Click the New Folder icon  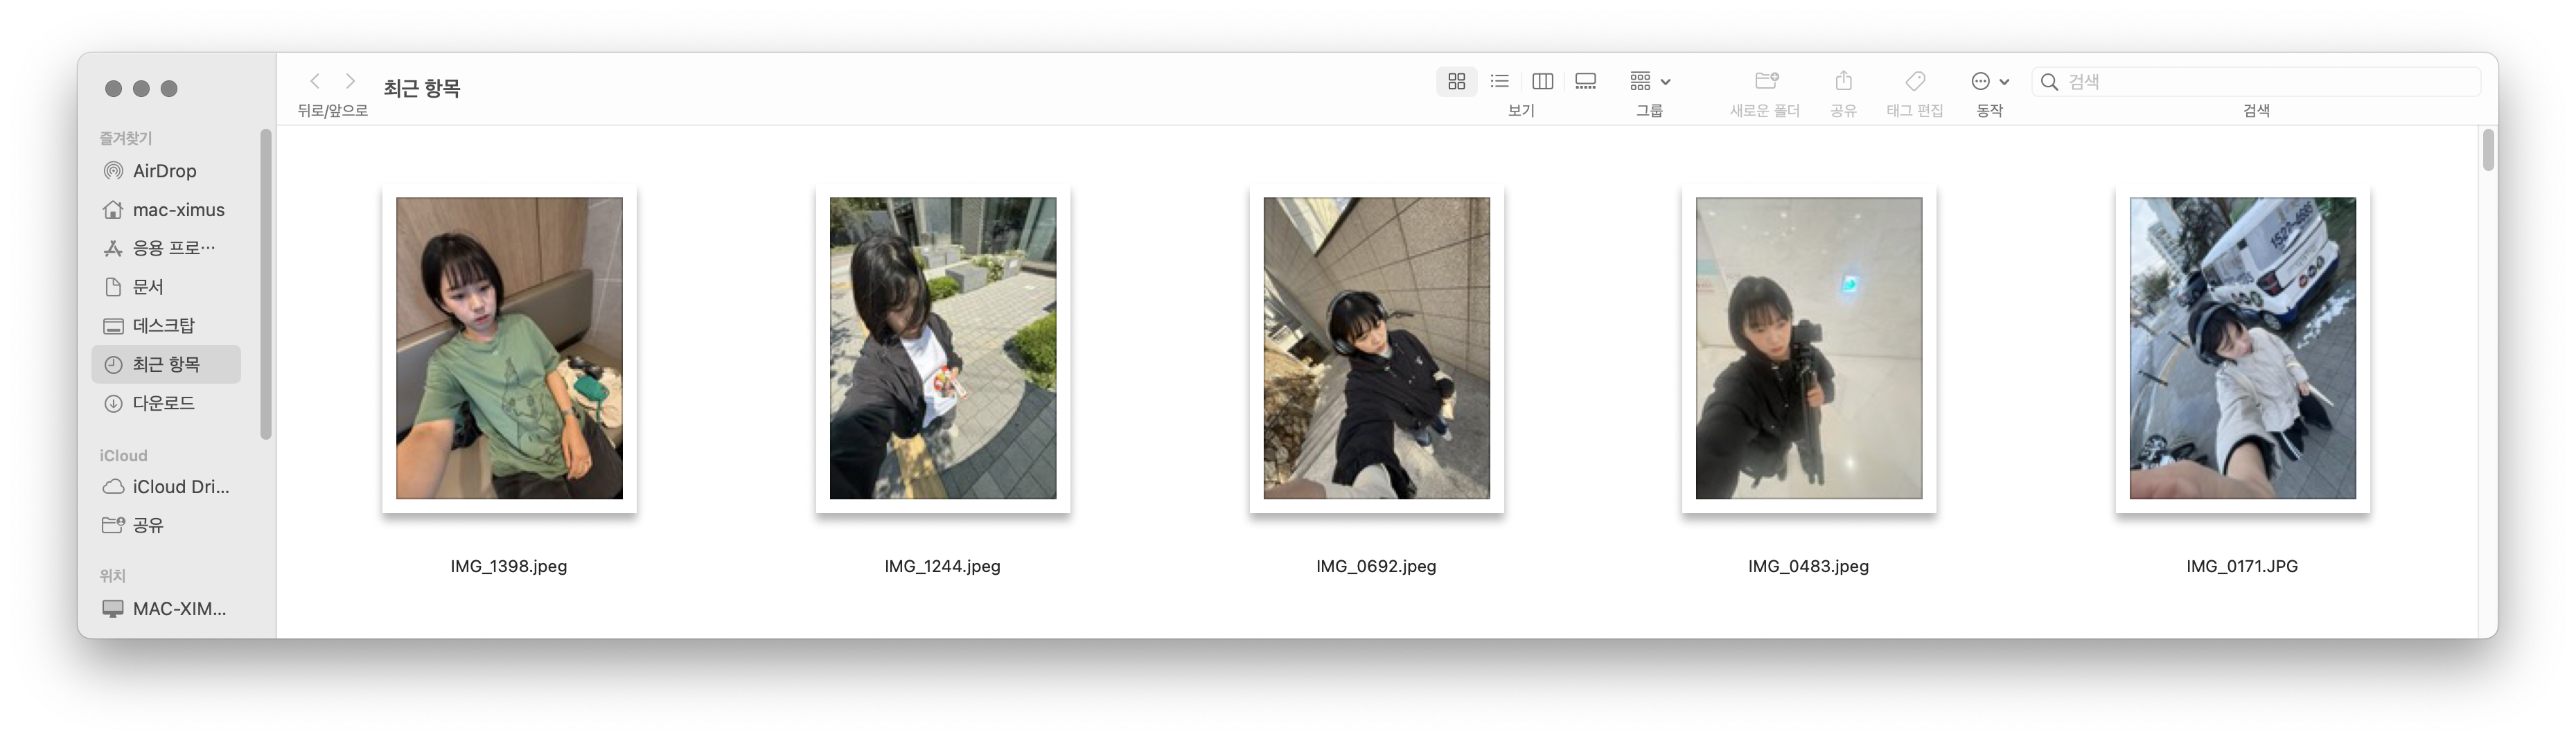[x=1766, y=81]
